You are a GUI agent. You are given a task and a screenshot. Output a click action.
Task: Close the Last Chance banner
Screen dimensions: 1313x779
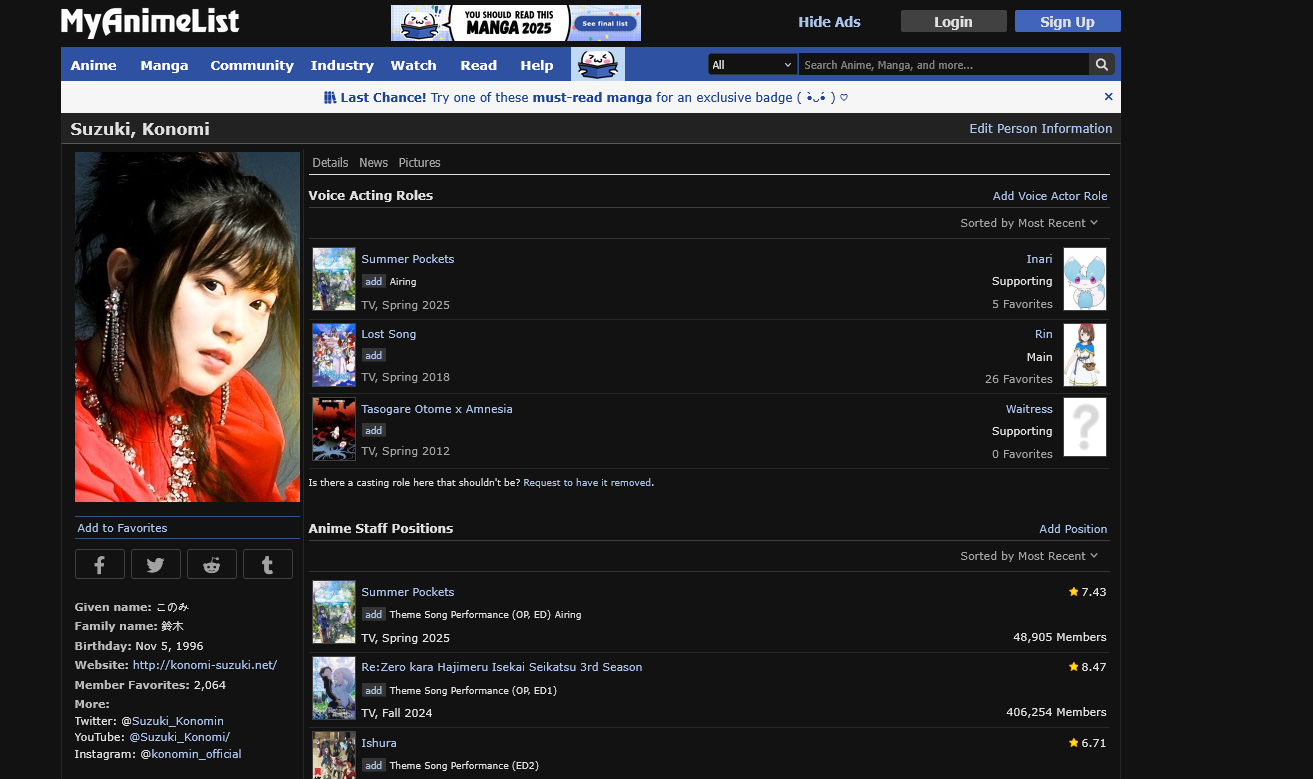point(1108,97)
